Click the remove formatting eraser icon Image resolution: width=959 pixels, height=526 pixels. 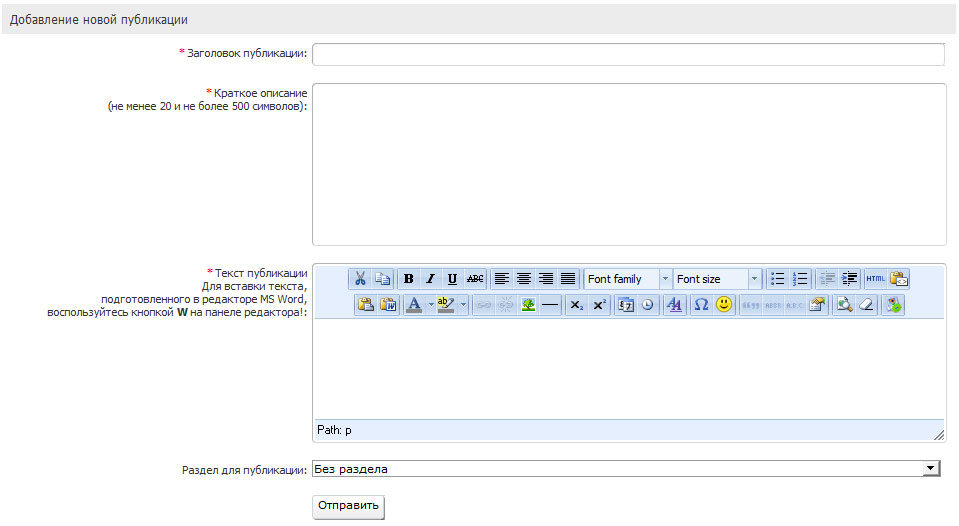(x=867, y=305)
